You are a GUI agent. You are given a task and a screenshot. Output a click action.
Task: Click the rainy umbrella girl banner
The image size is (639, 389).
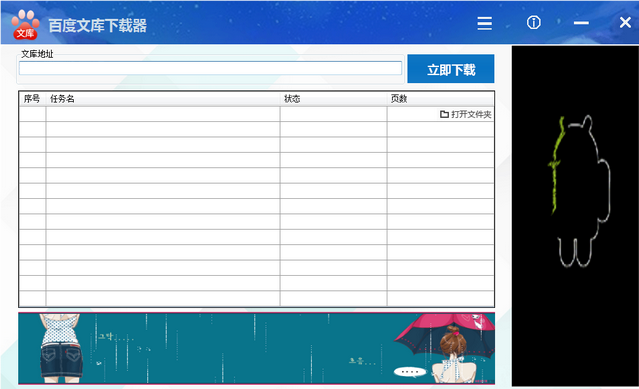(x=256, y=348)
